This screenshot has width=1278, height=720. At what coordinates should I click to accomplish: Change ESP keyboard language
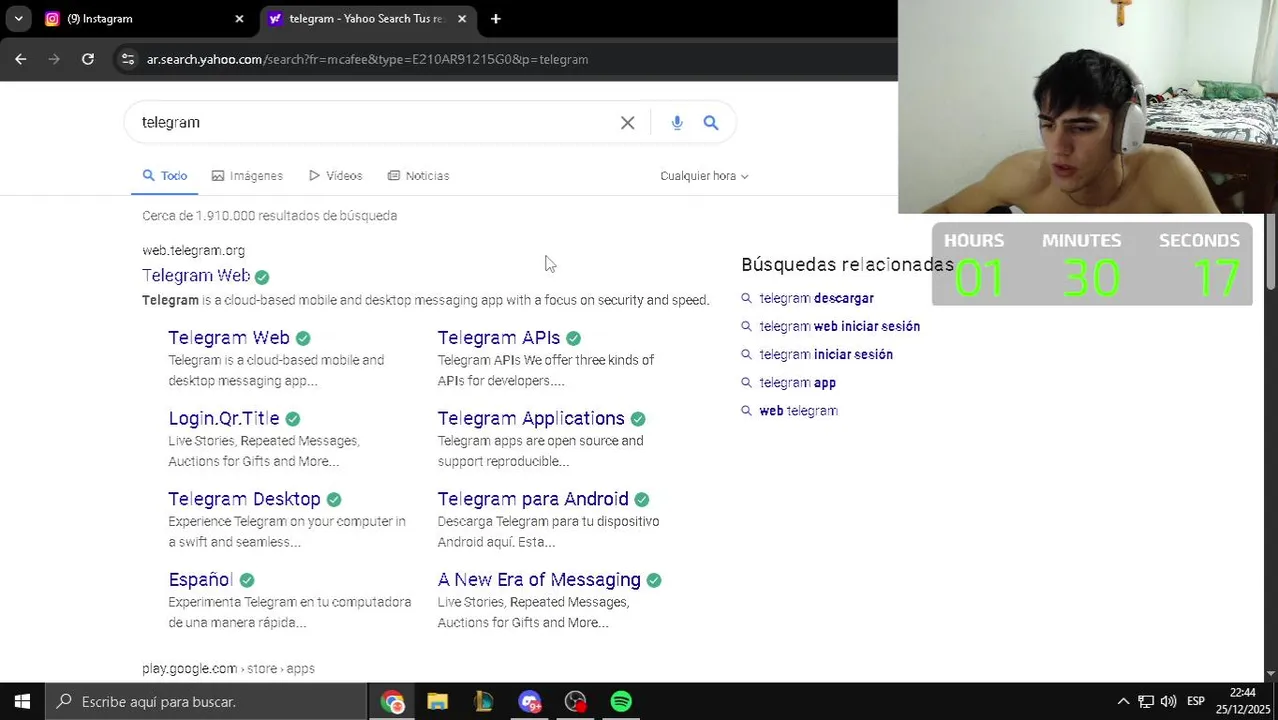tap(1196, 701)
